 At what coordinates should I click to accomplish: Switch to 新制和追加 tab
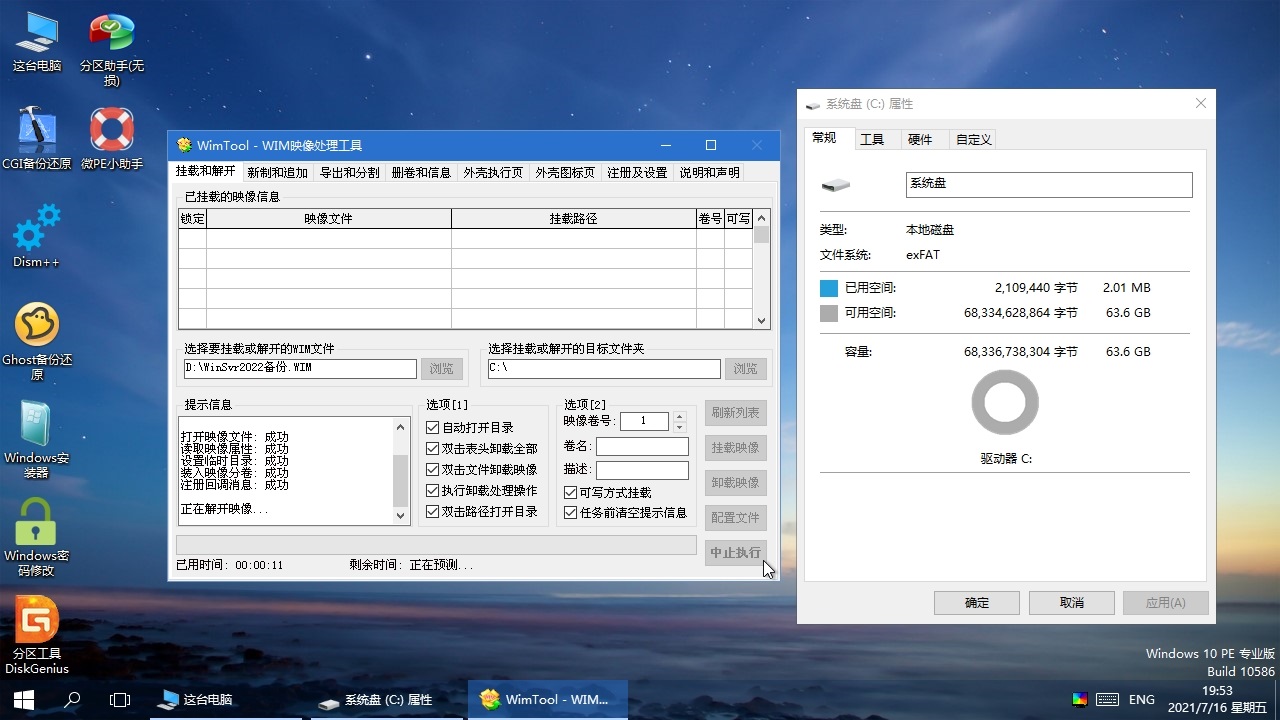click(277, 172)
